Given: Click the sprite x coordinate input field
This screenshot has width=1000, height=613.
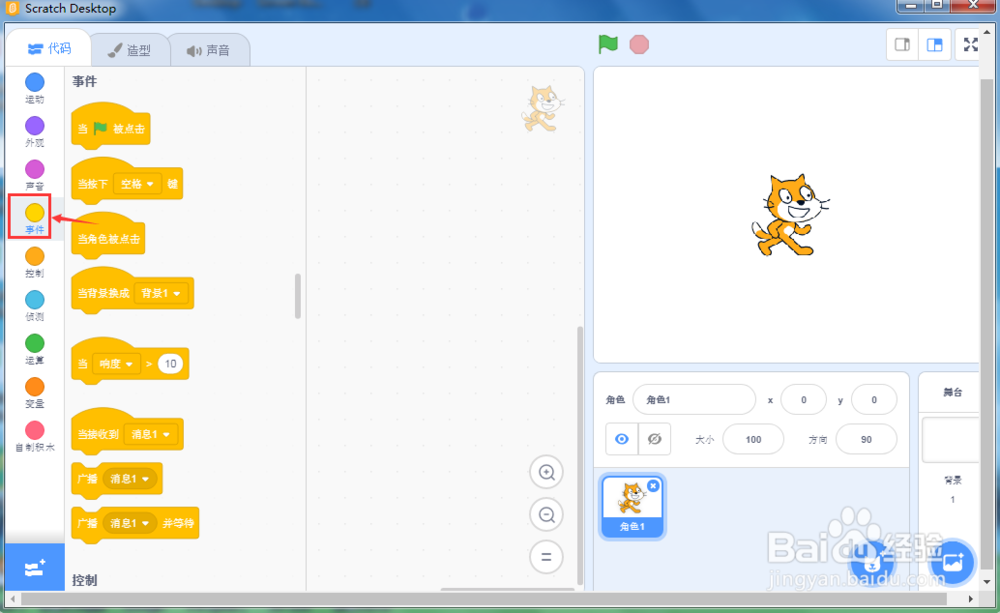Looking at the screenshot, I should tap(804, 399).
